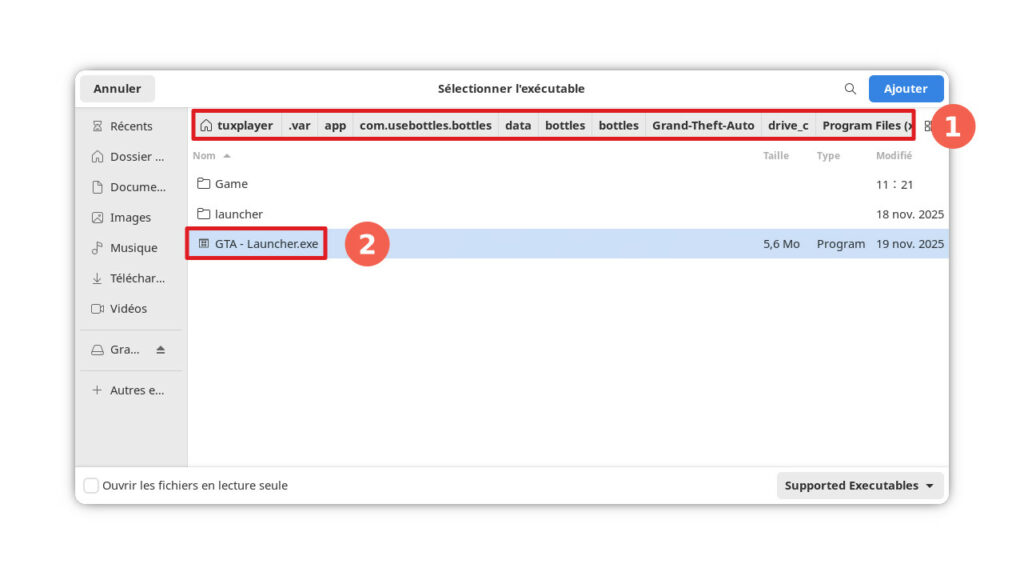Sort files by the Modifié column
The height and width of the screenshot is (584, 1024).
(x=893, y=156)
